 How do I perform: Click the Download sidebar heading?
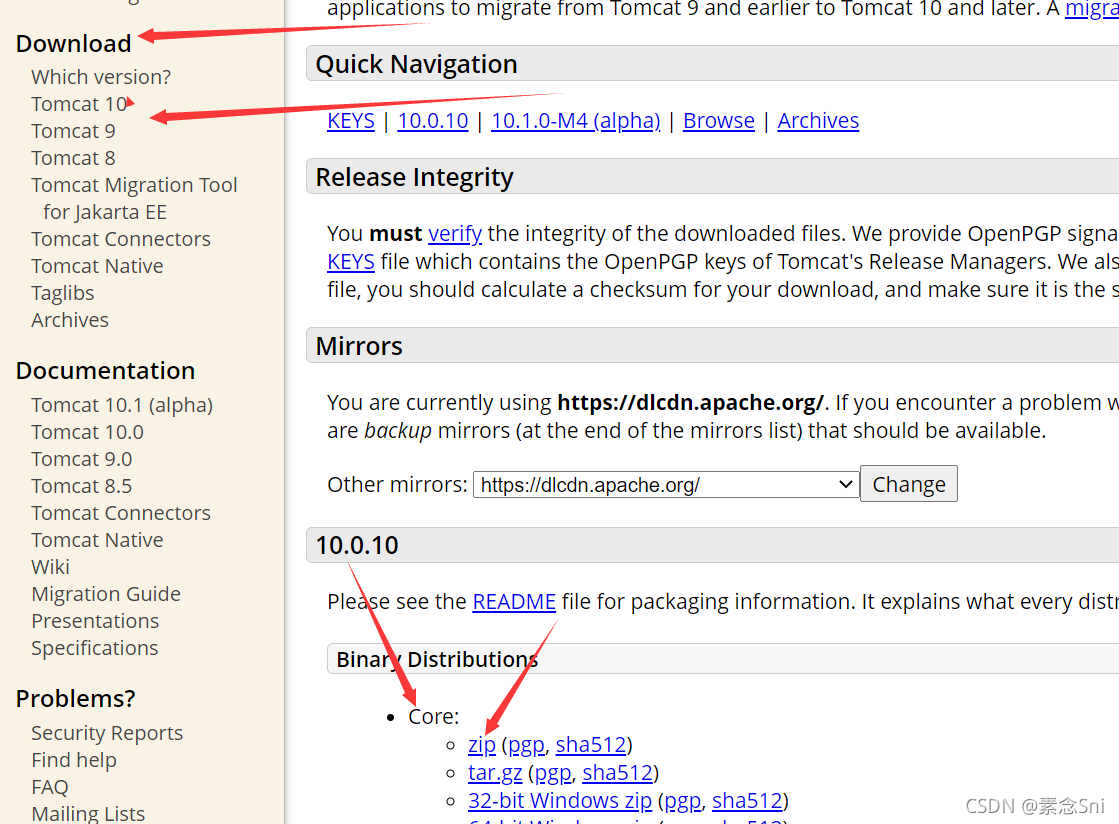tap(74, 44)
